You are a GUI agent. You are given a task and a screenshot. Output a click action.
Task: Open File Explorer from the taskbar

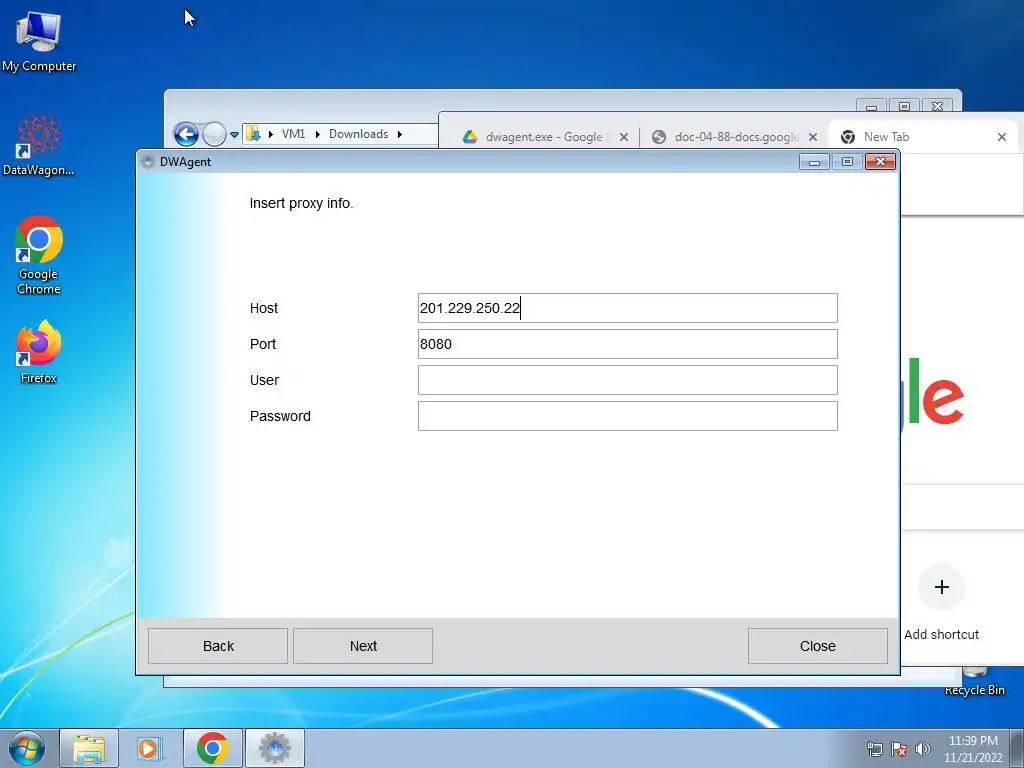click(89, 748)
